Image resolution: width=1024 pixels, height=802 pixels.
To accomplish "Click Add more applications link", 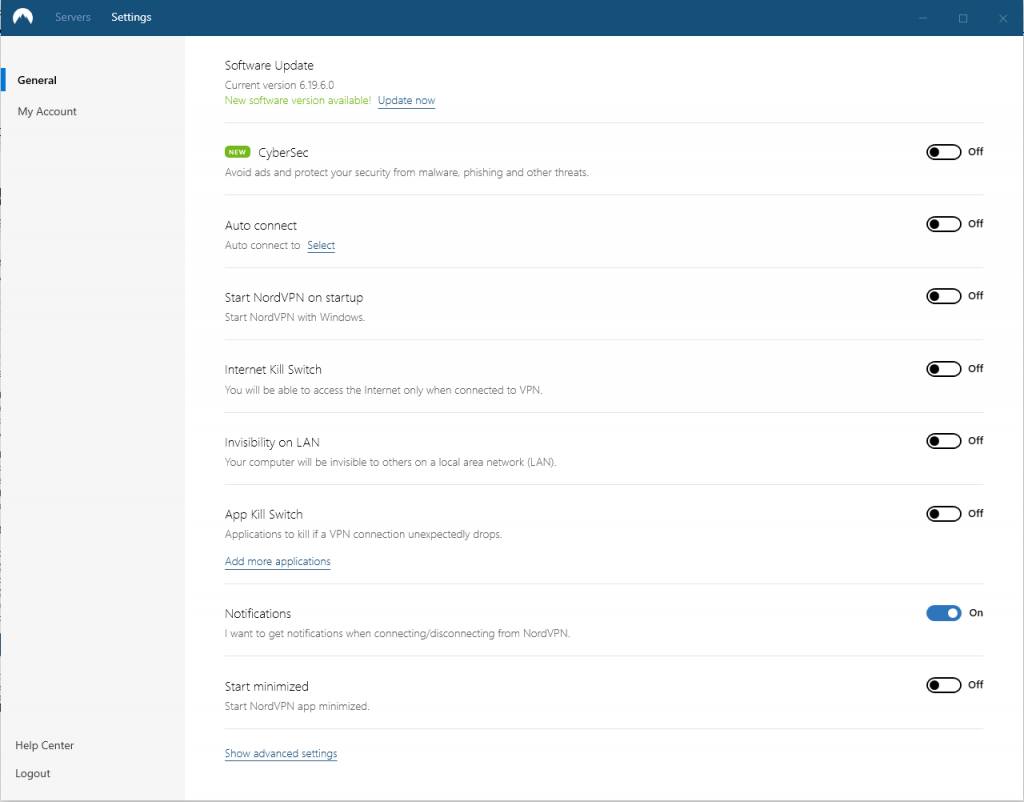I will coord(278,562).
